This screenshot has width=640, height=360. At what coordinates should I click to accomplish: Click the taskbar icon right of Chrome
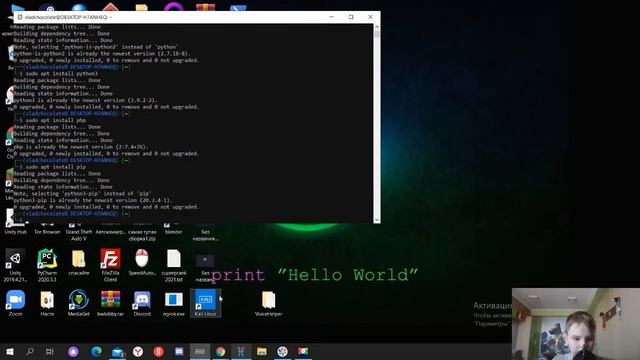[x=241, y=351]
